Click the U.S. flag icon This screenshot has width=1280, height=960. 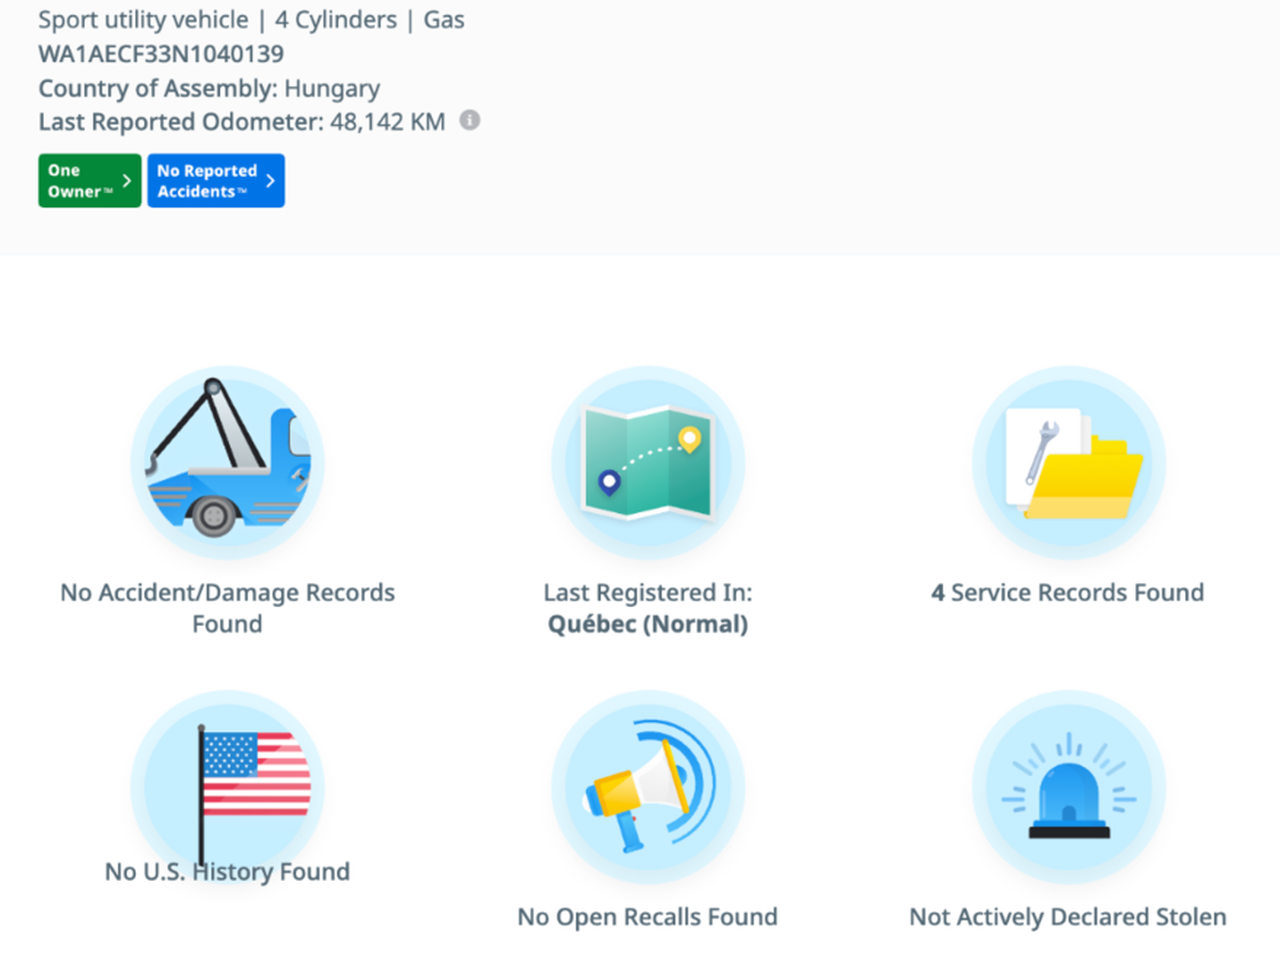click(x=228, y=787)
